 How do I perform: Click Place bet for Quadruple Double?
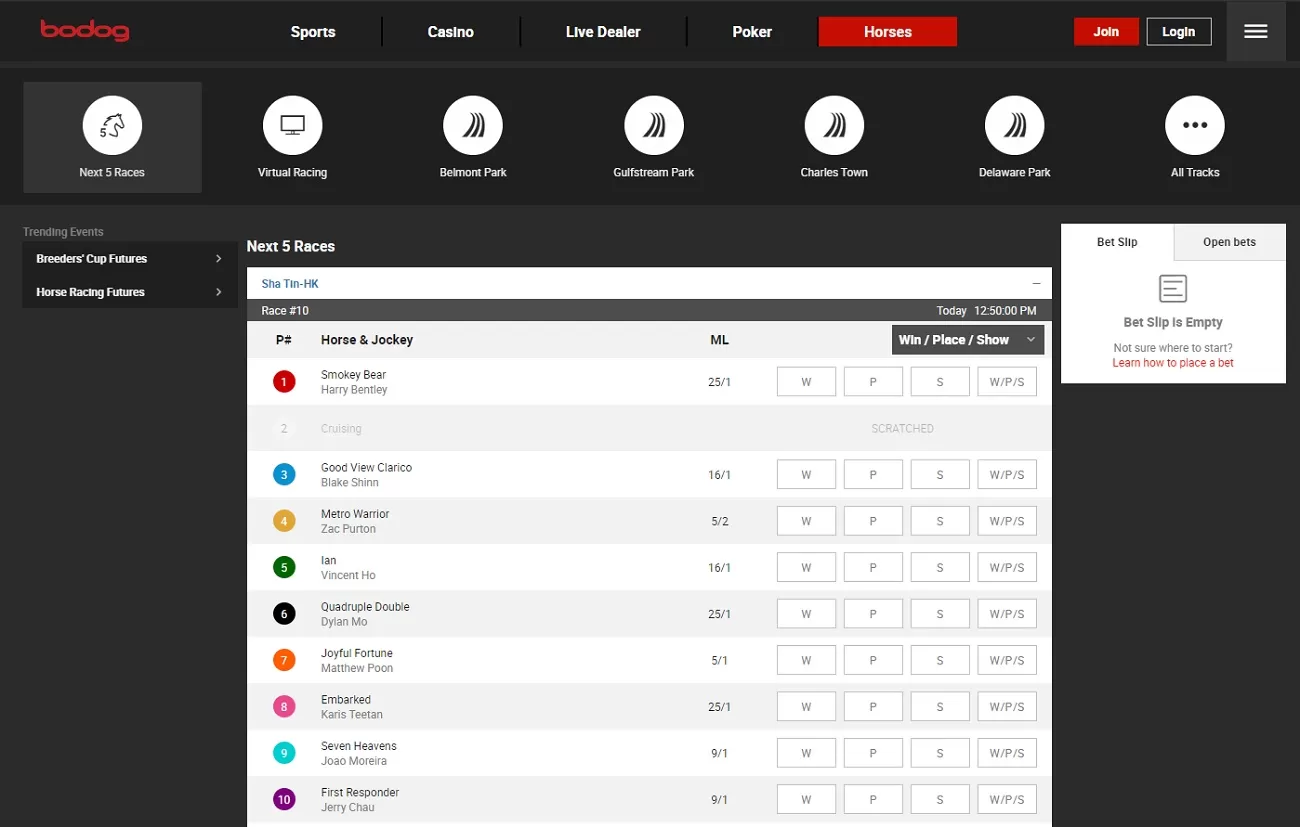pyautogui.click(x=873, y=614)
